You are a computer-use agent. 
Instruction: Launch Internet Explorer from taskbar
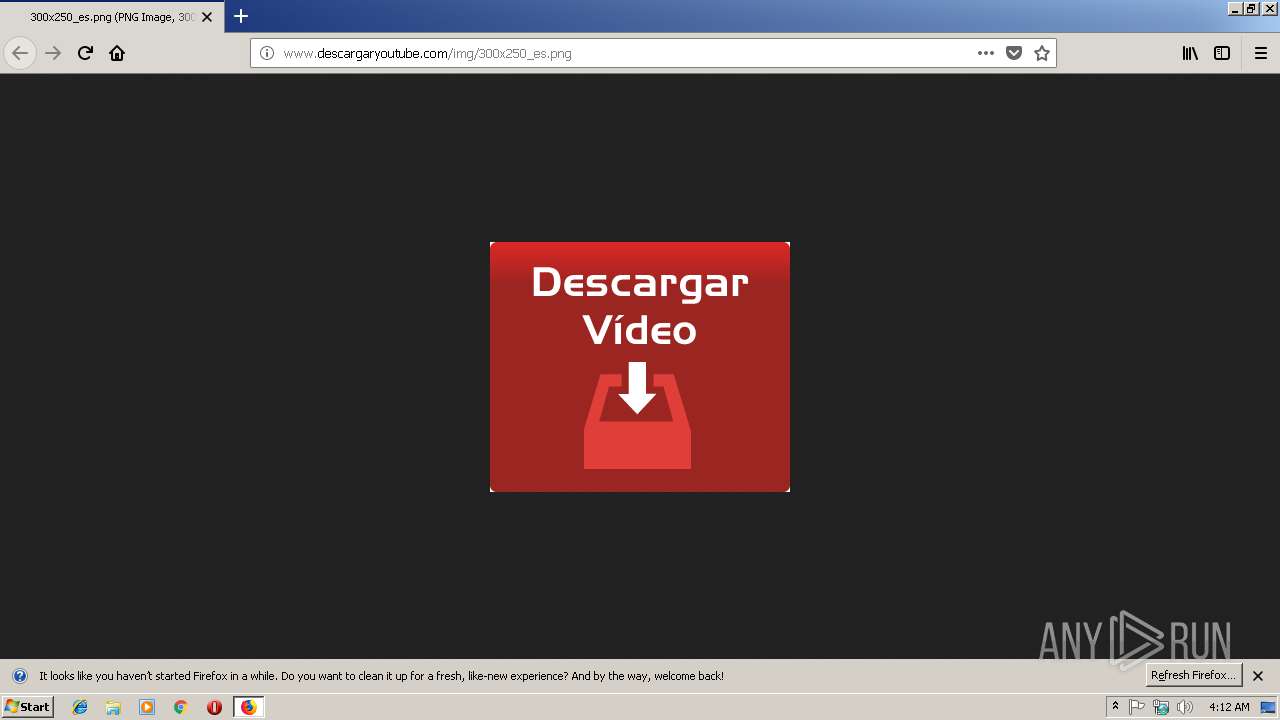click(80, 707)
